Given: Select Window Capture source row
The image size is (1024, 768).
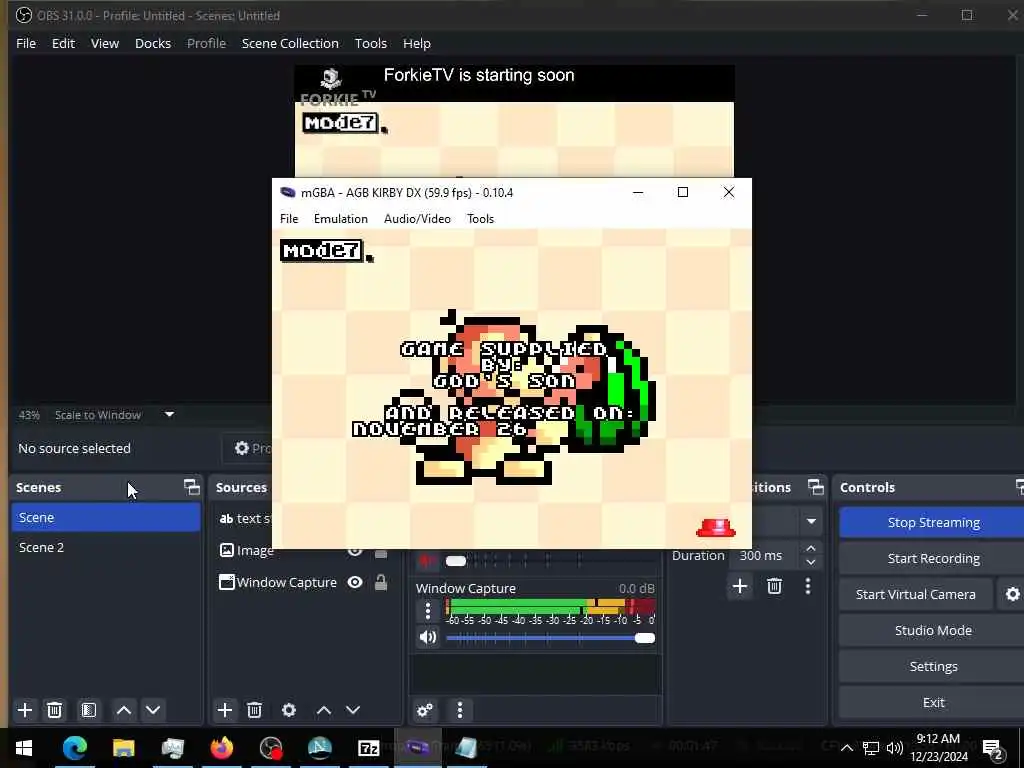Looking at the screenshot, I should click(304, 582).
